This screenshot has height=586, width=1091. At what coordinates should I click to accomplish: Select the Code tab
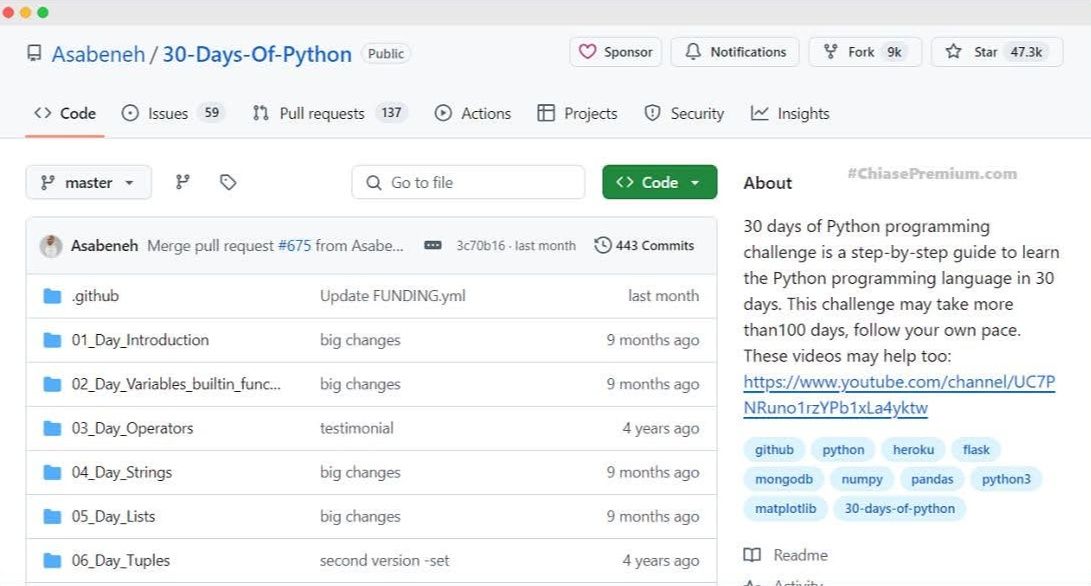point(65,113)
